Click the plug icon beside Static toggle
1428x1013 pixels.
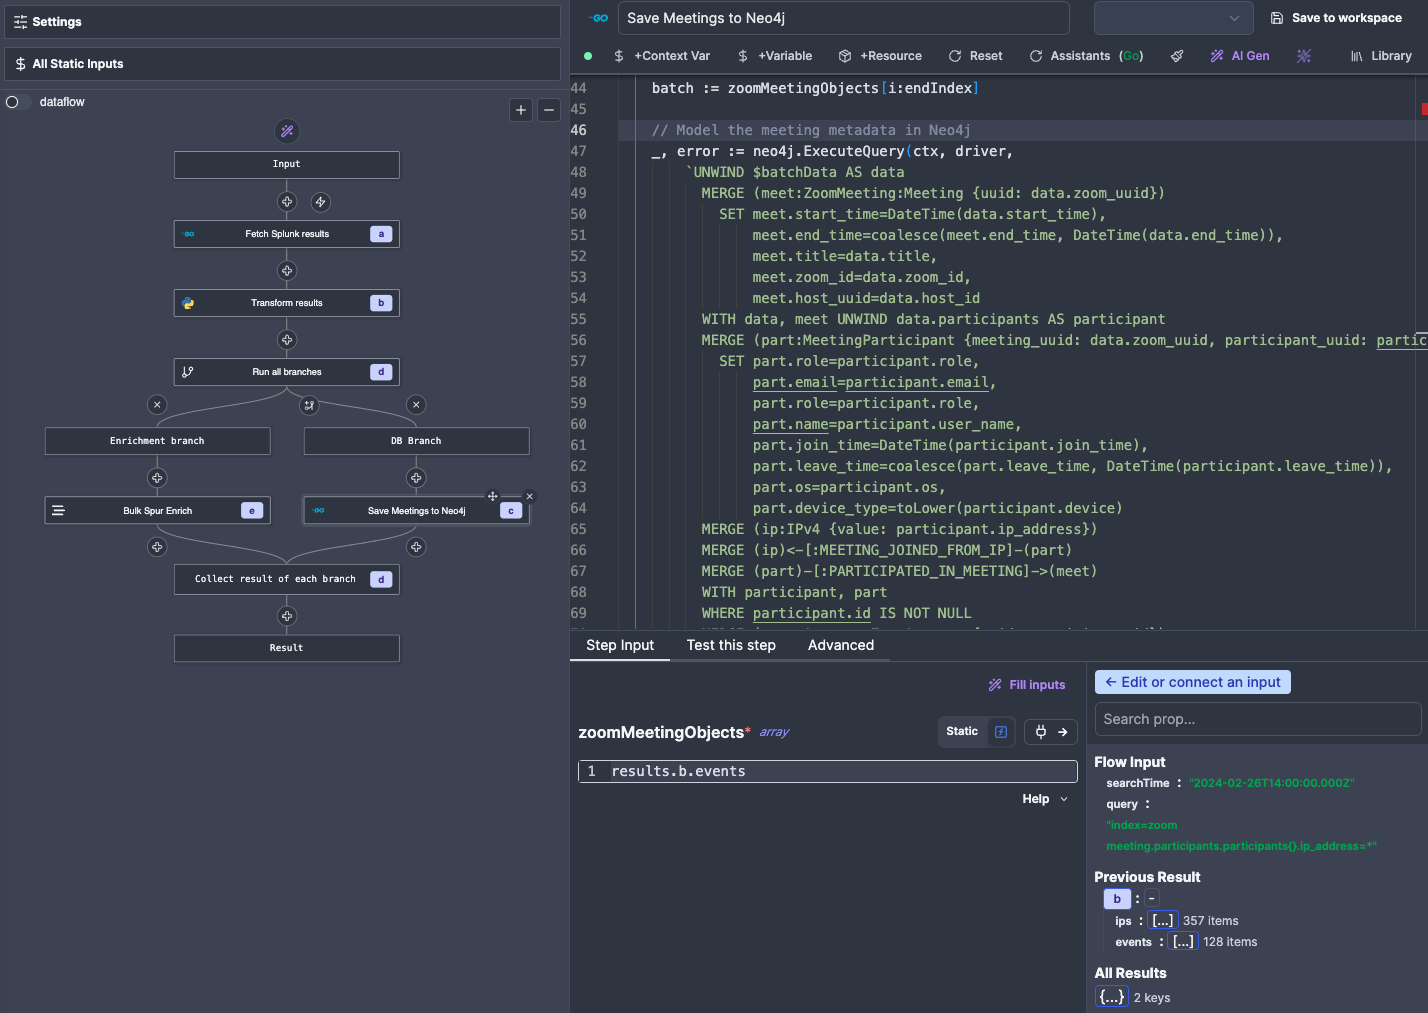[1041, 731]
